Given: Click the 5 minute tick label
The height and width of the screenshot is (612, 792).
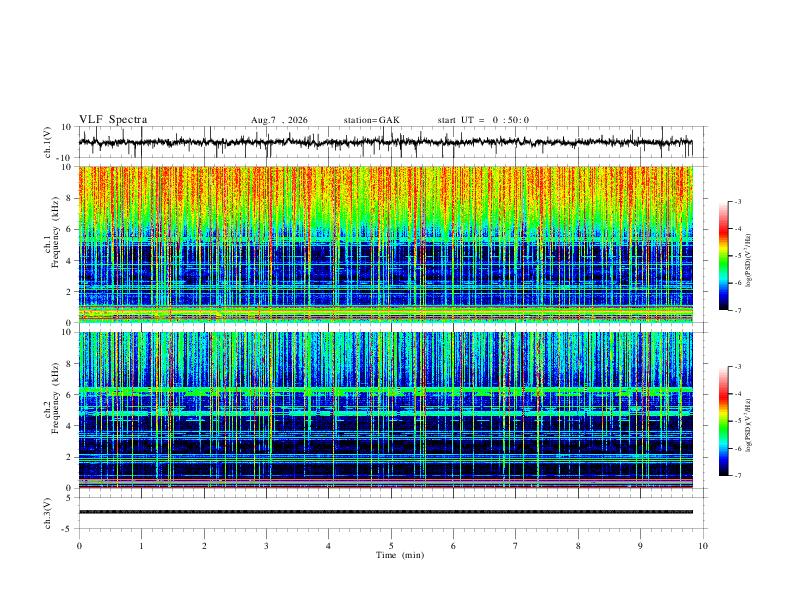Looking at the screenshot, I should coord(391,546).
